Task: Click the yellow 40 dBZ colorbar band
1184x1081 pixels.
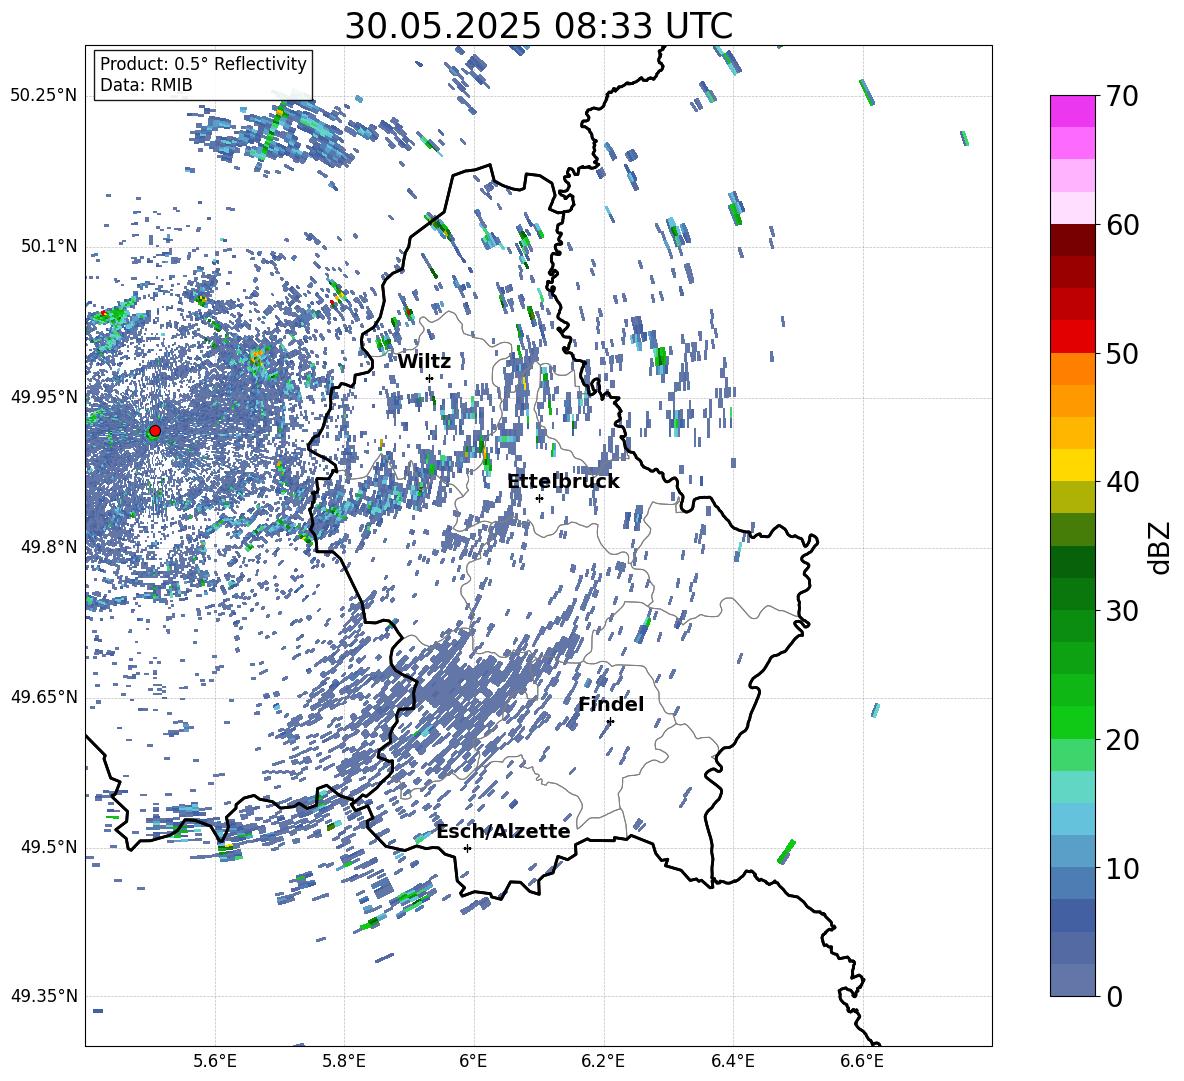Action: 1073,465
